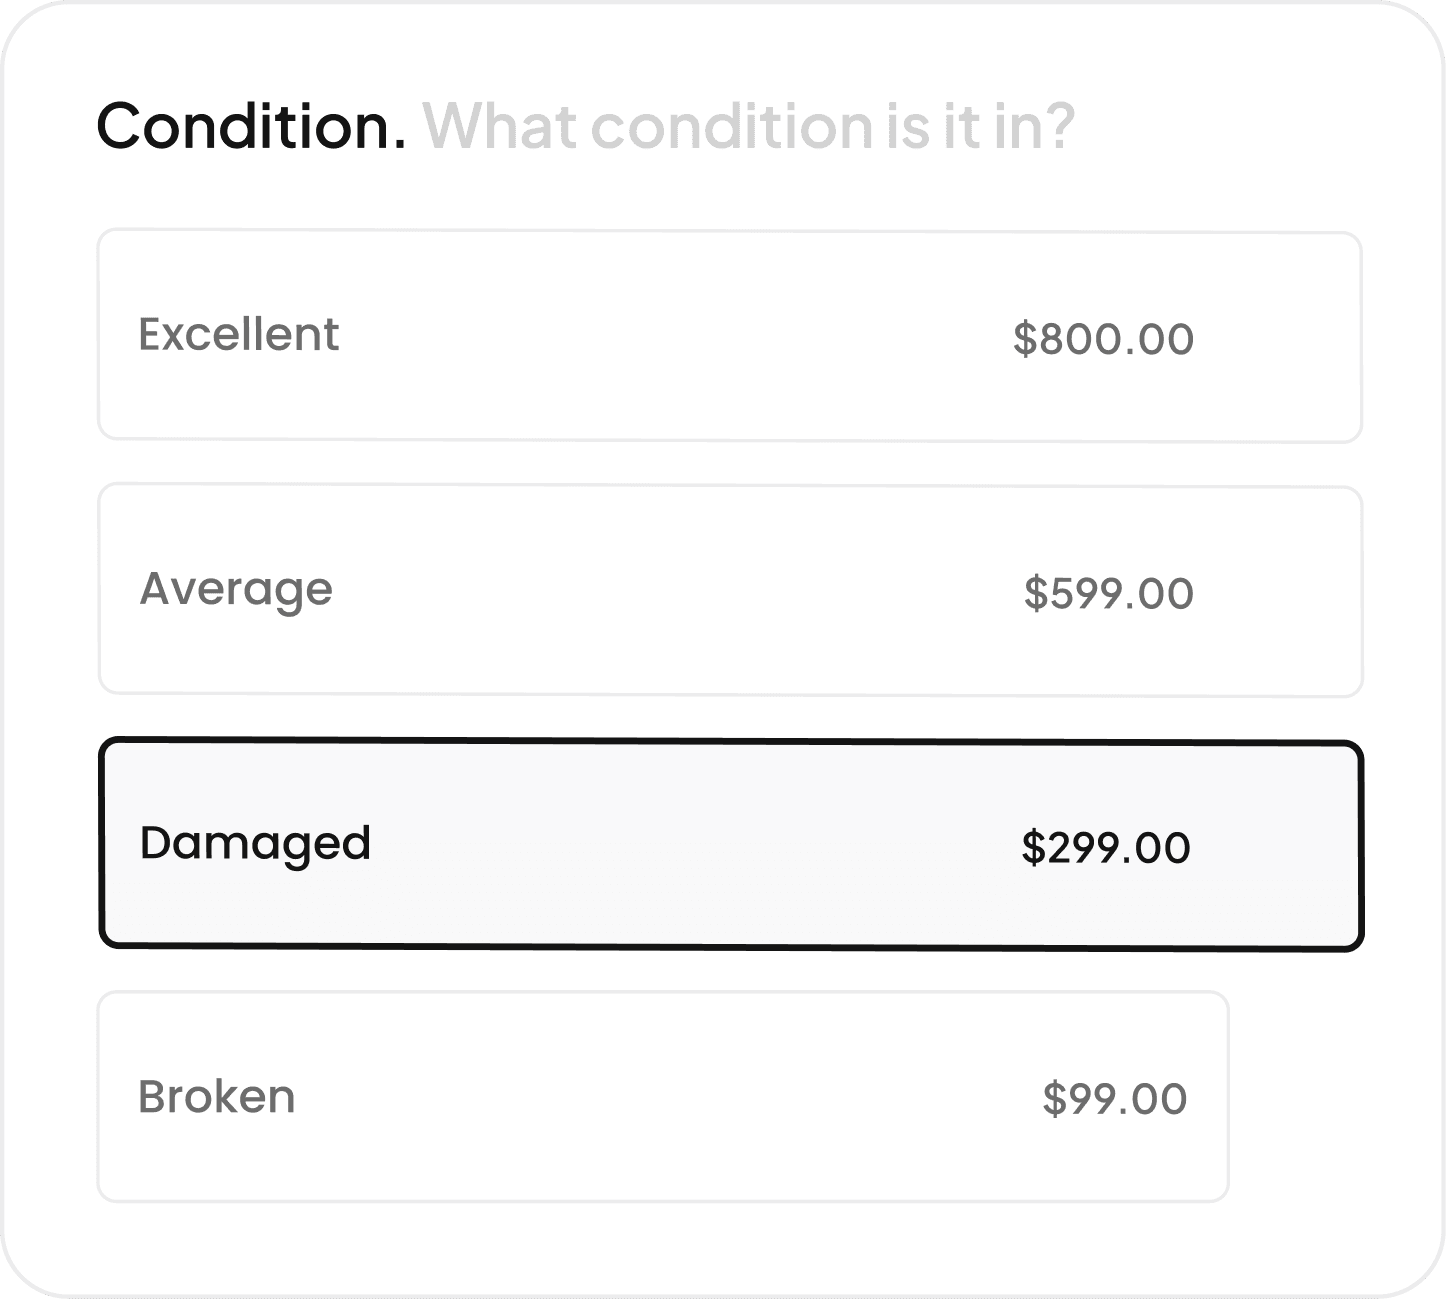Screen dimensions: 1446x1299
Task: Click the selected Damaged condition card
Action: [x=730, y=845]
